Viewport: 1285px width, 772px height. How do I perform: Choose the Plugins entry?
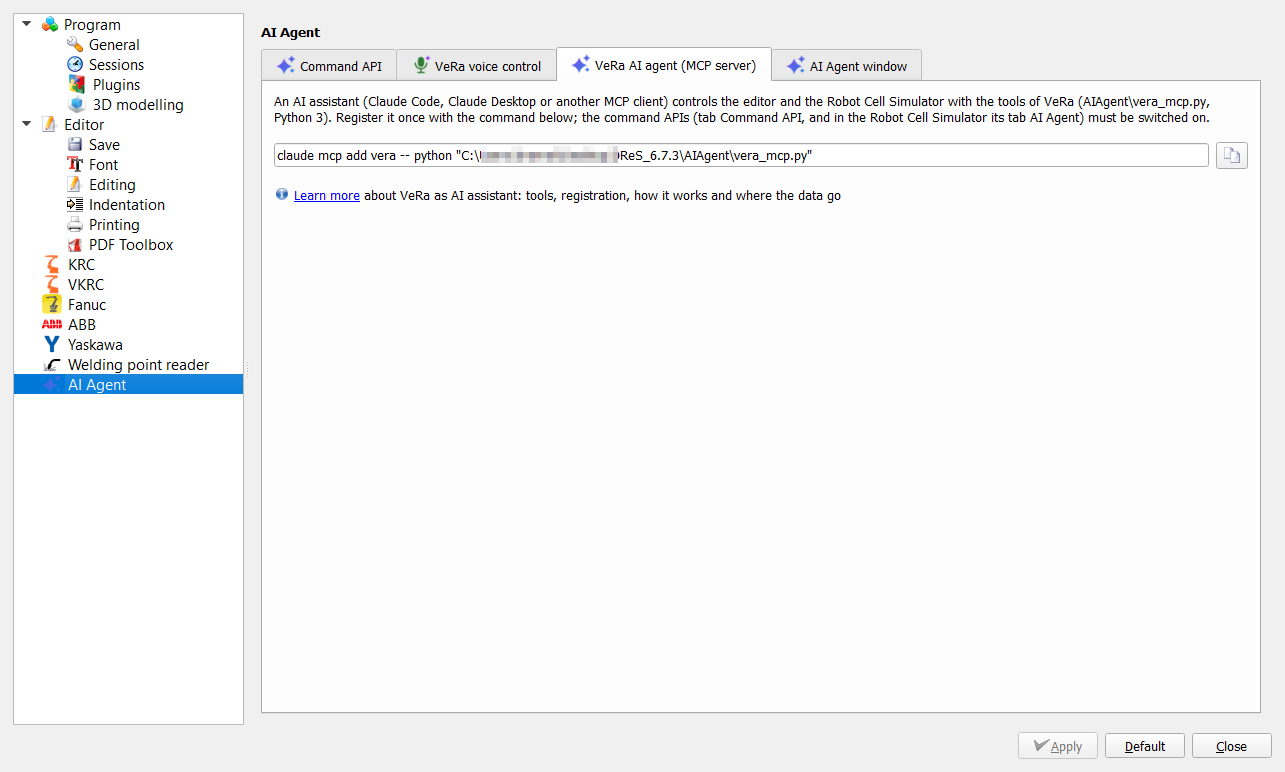pos(116,84)
